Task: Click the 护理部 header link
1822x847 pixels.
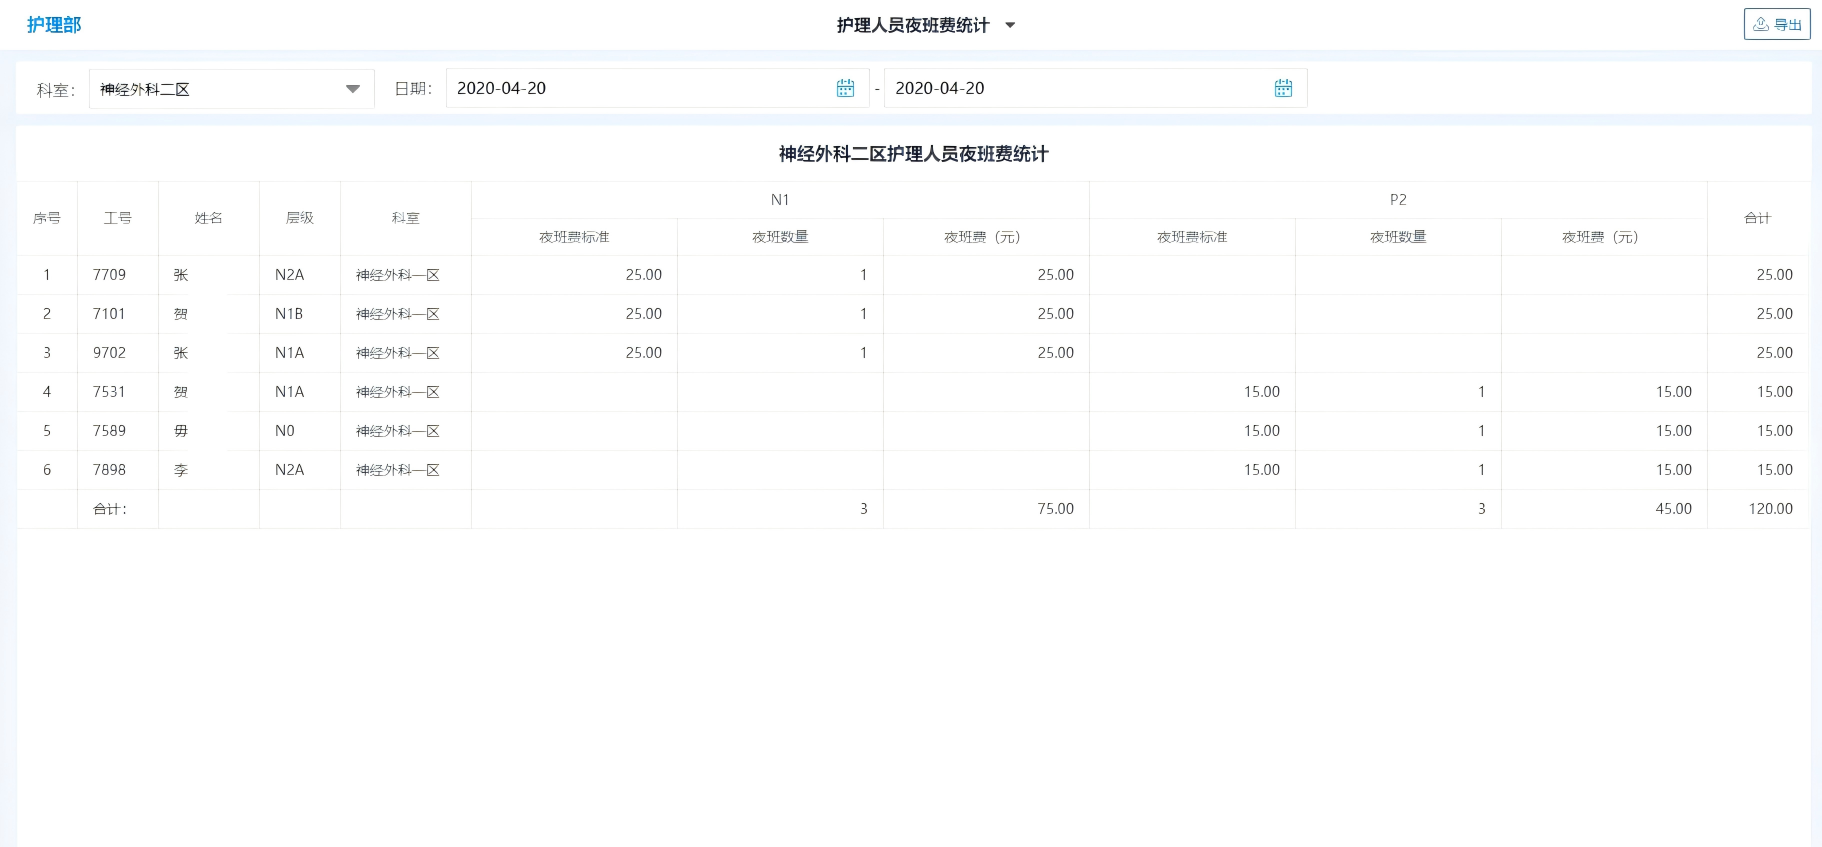Action: pyautogui.click(x=54, y=25)
